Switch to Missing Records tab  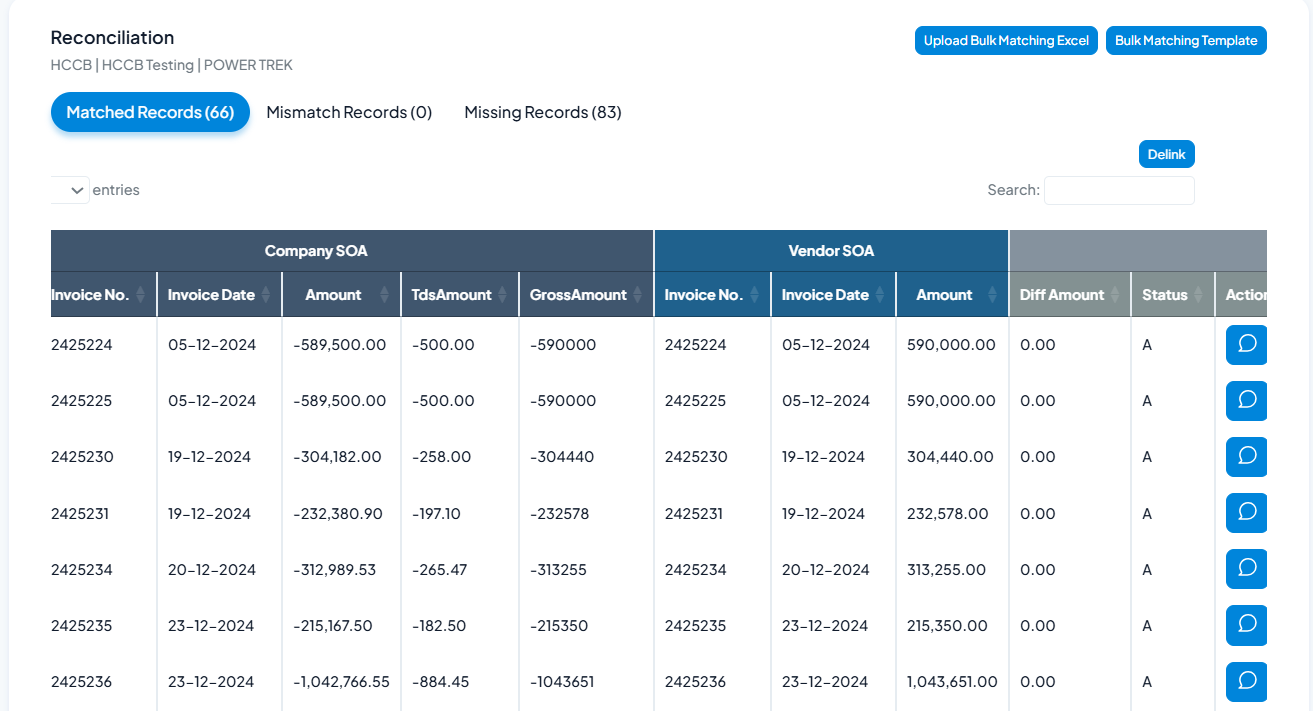(x=543, y=112)
